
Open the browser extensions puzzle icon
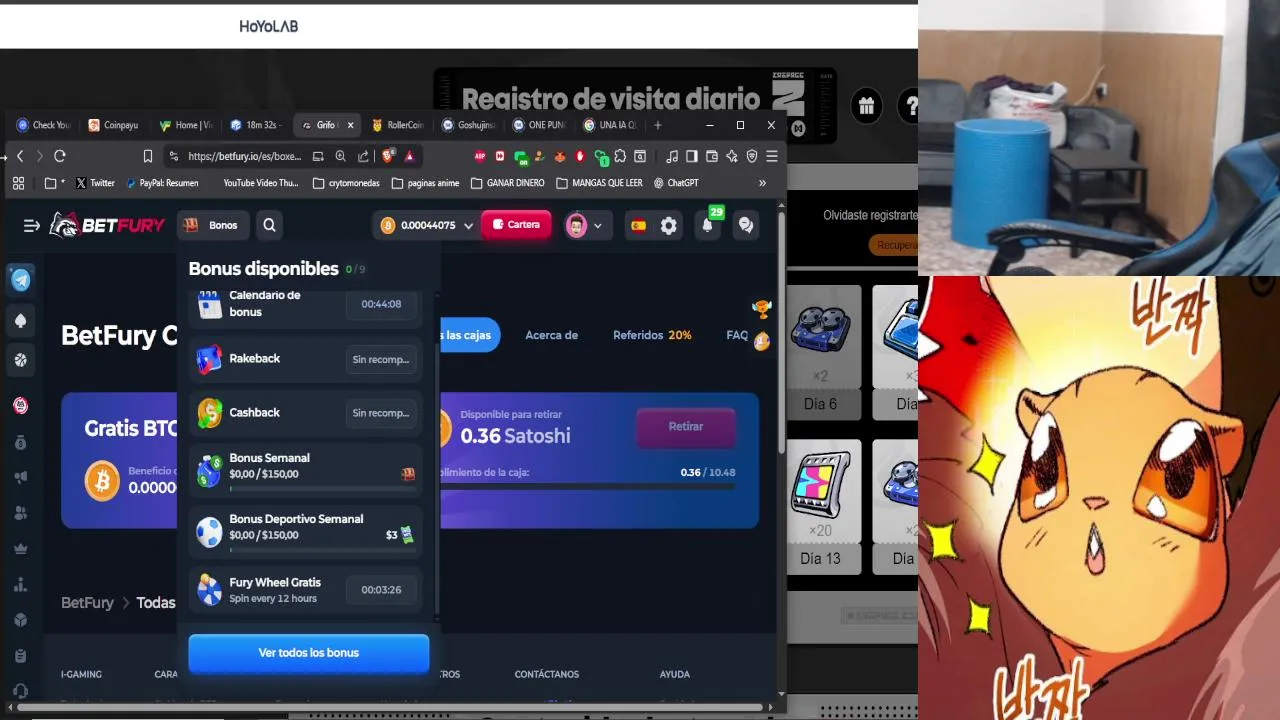click(621, 156)
